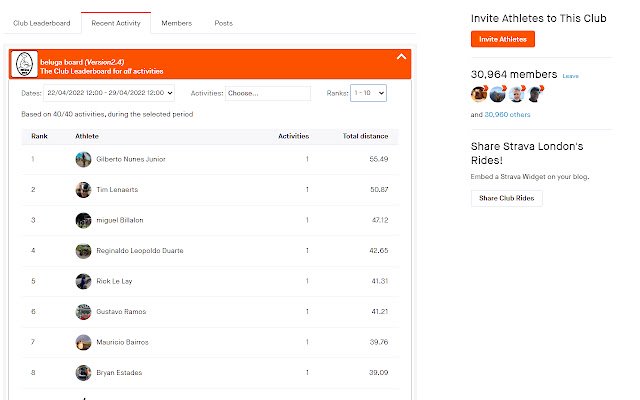This screenshot has height=400, width=640.
Task: Click the beluga board logo icon
Action: pyautogui.click(x=22, y=65)
